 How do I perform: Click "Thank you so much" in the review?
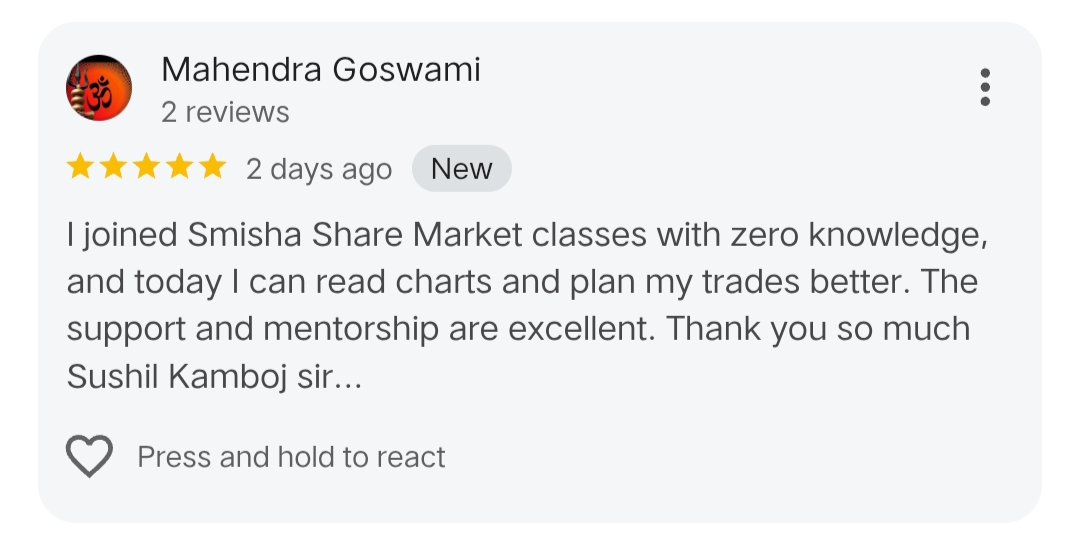click(818, 329)
